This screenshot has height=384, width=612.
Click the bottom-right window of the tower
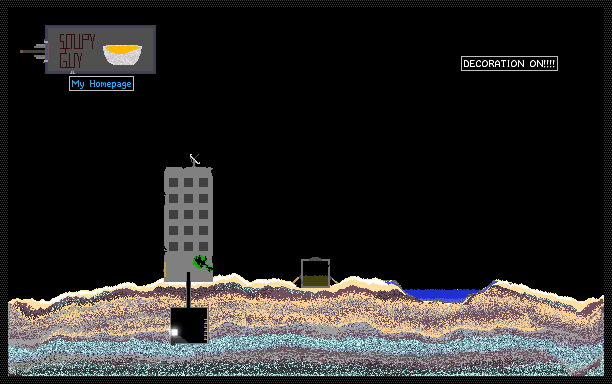[x=203, y=246]
